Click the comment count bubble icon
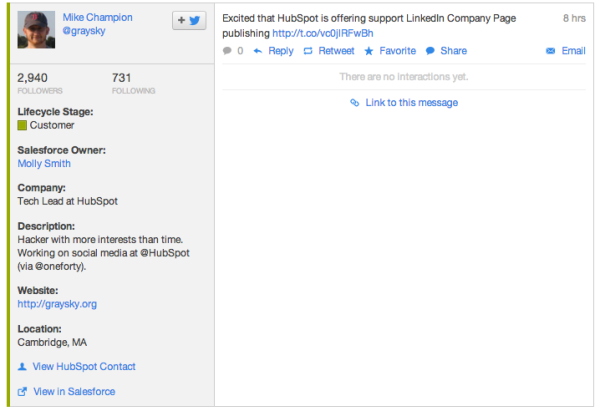 227,51
